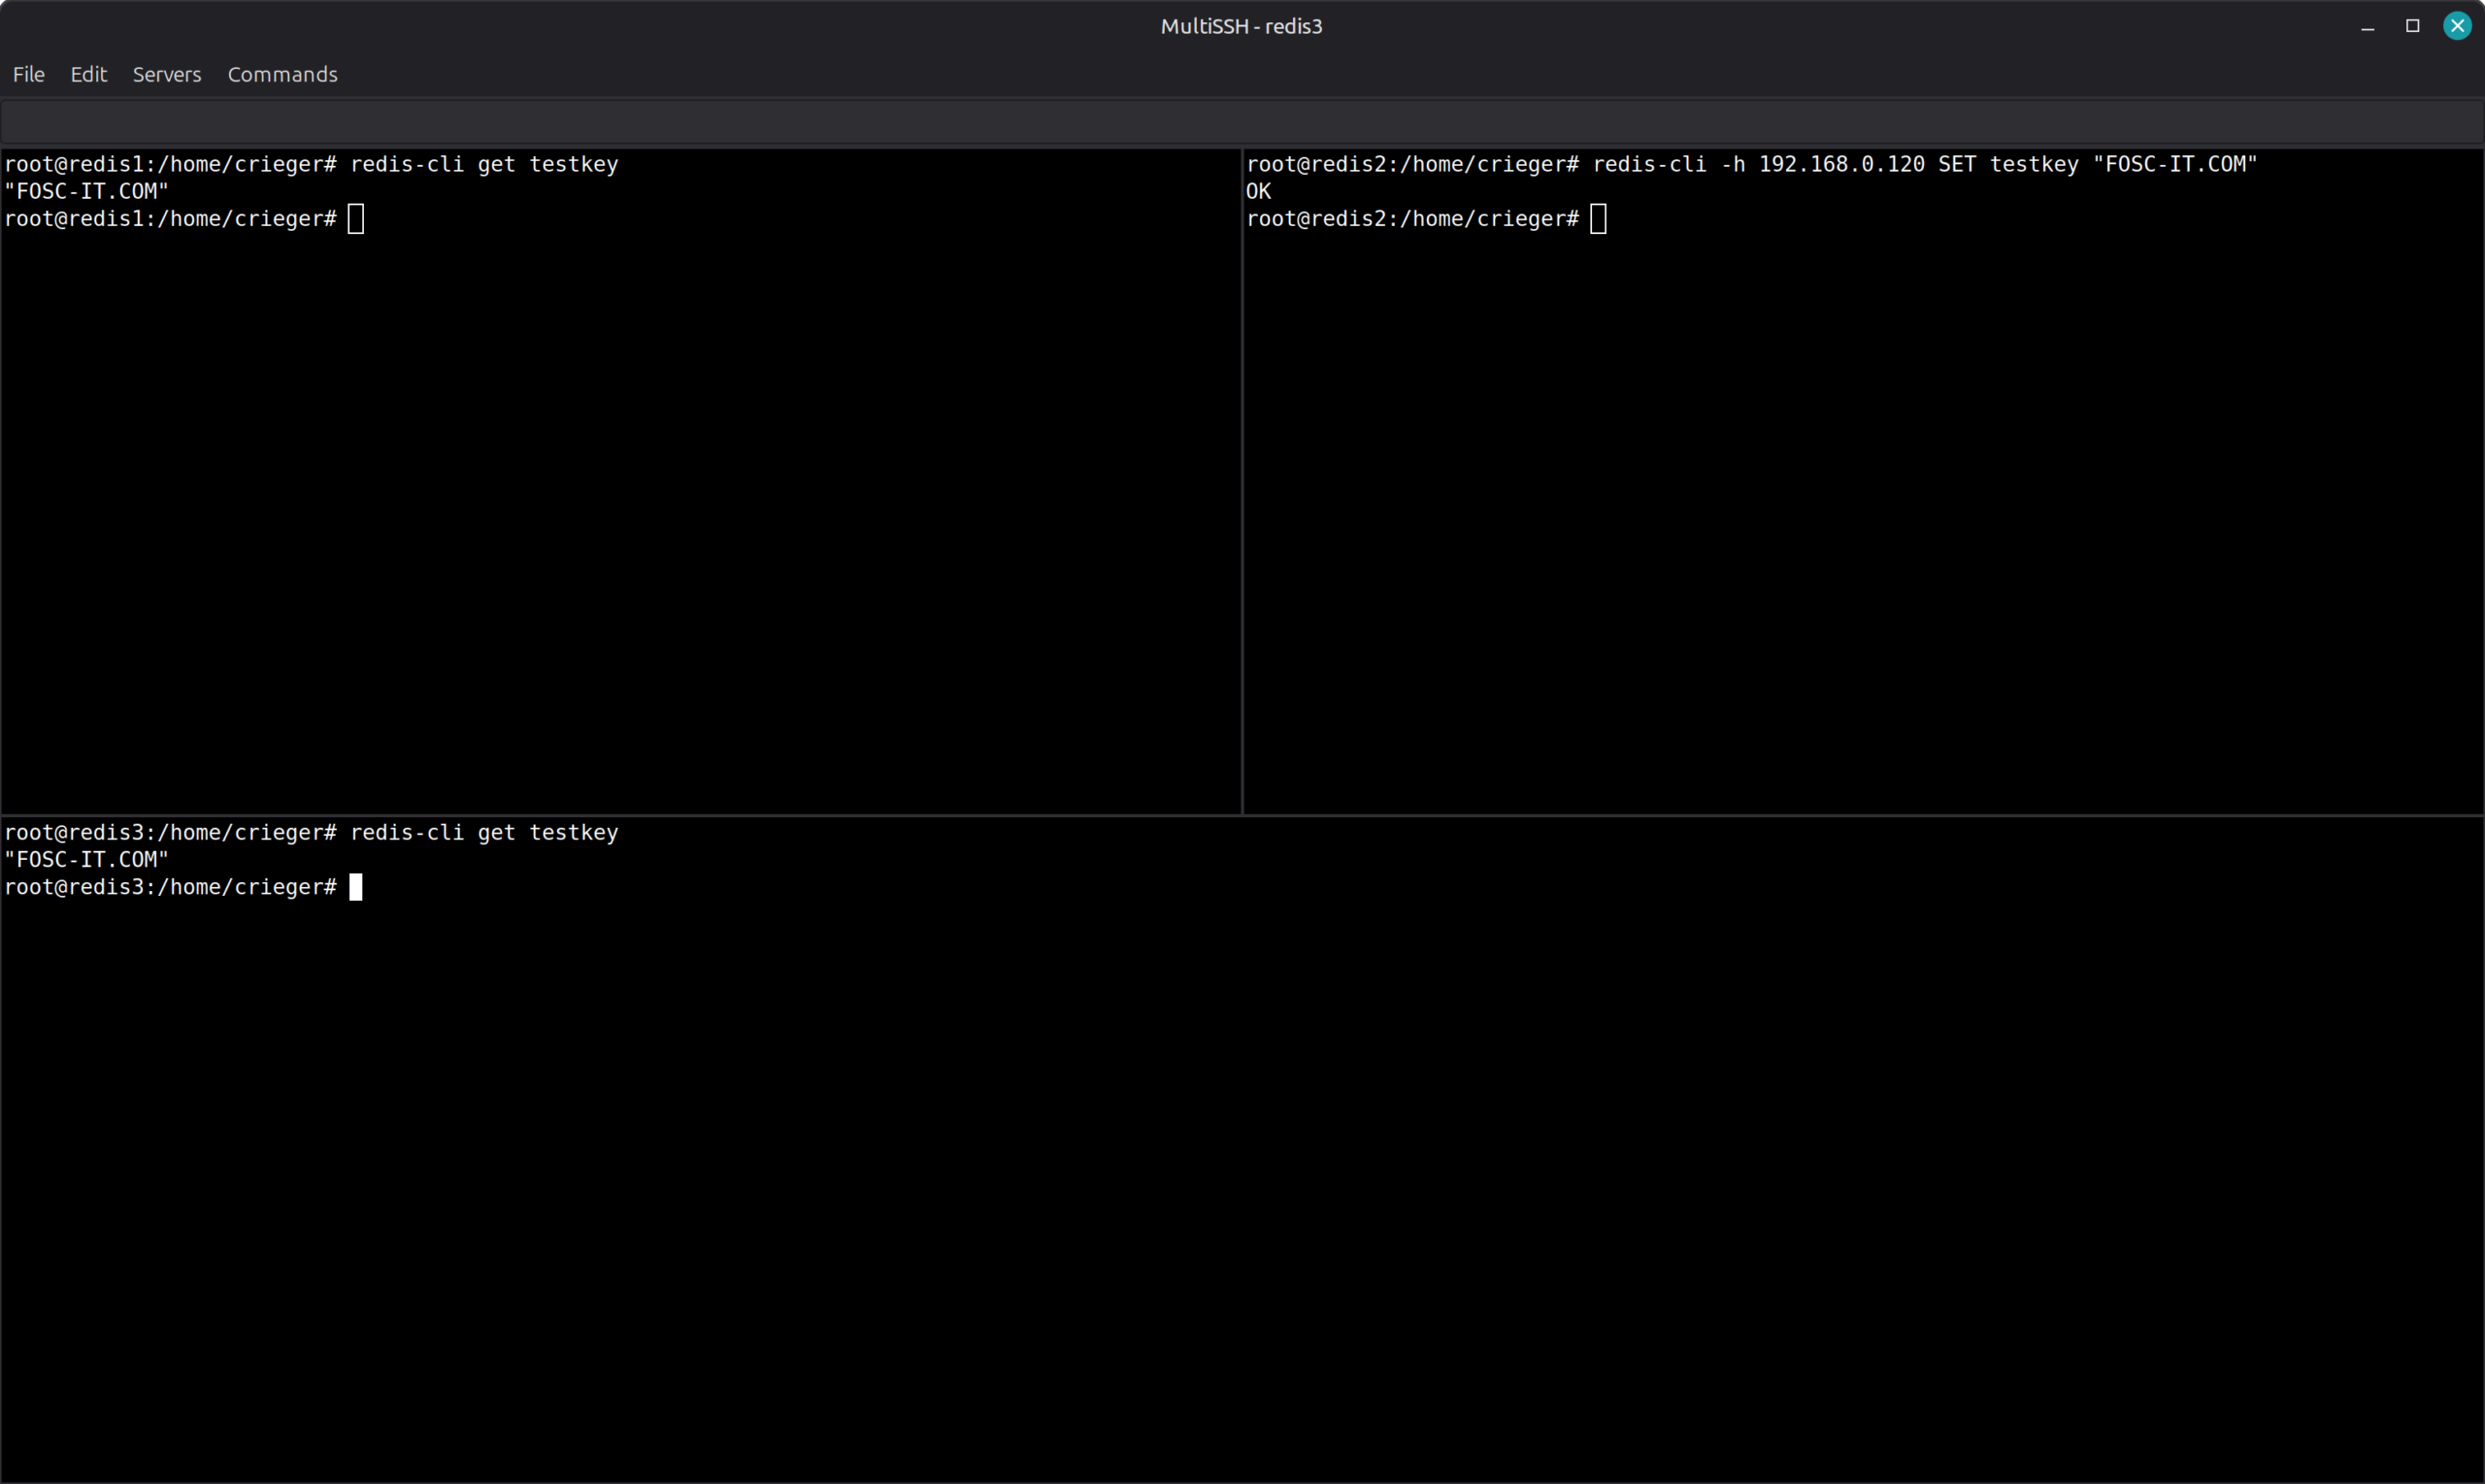The height and width of the screenshot is (1484, 2485).
Task: Open the File menu
Action: point(28,75)
